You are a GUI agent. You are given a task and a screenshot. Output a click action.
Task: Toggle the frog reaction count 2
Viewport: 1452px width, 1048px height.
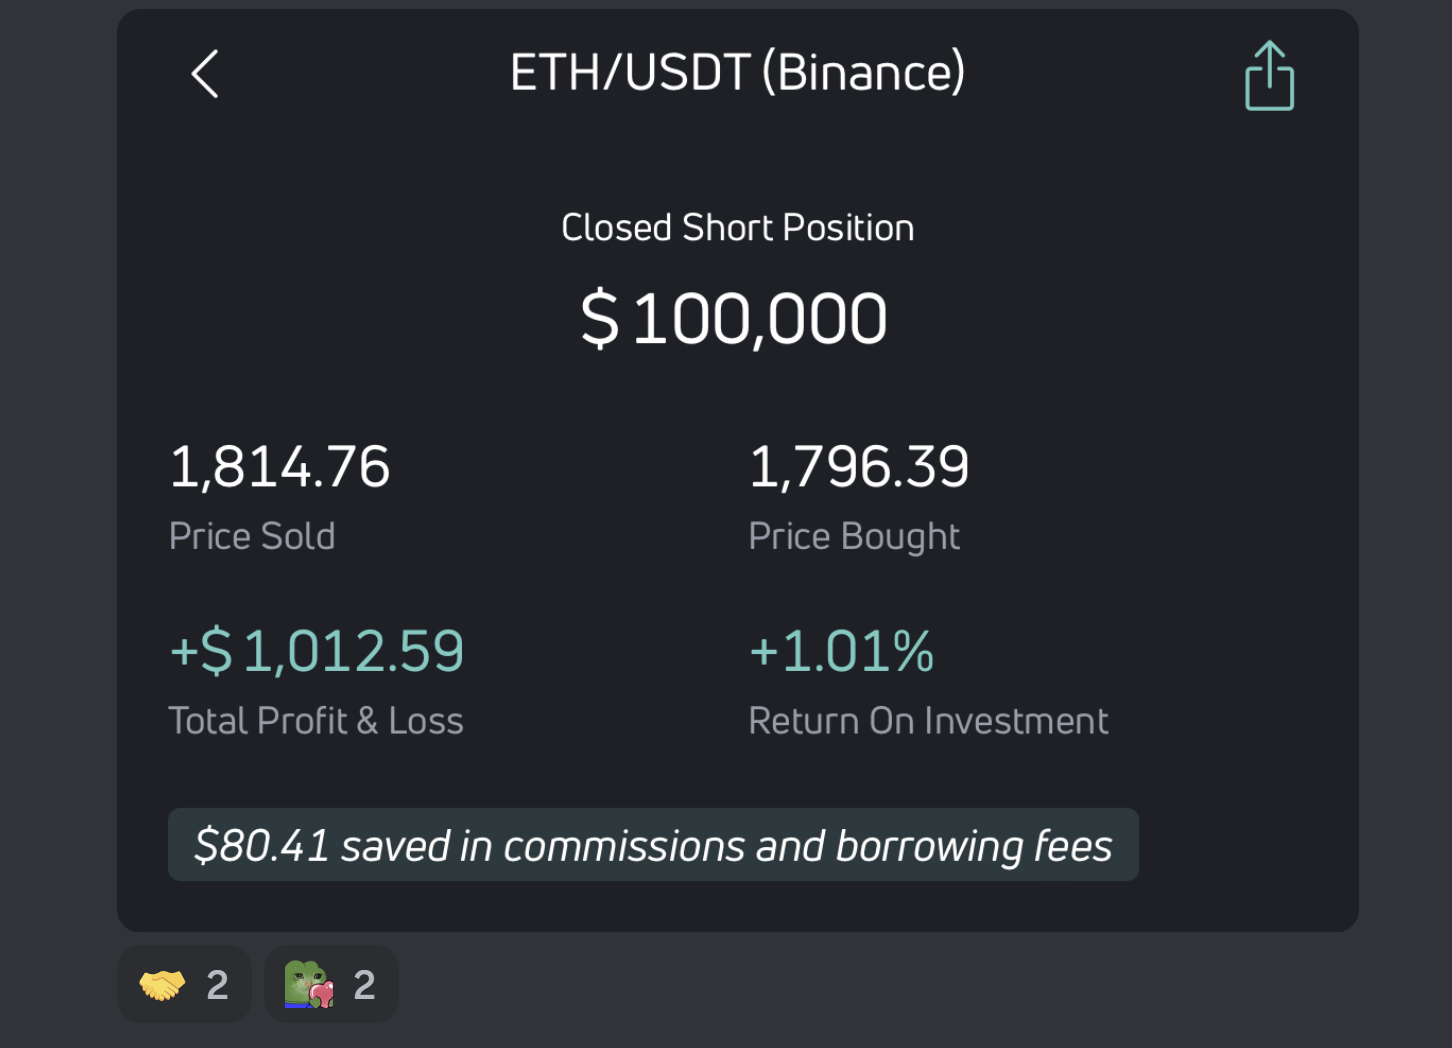coord(364,985)
